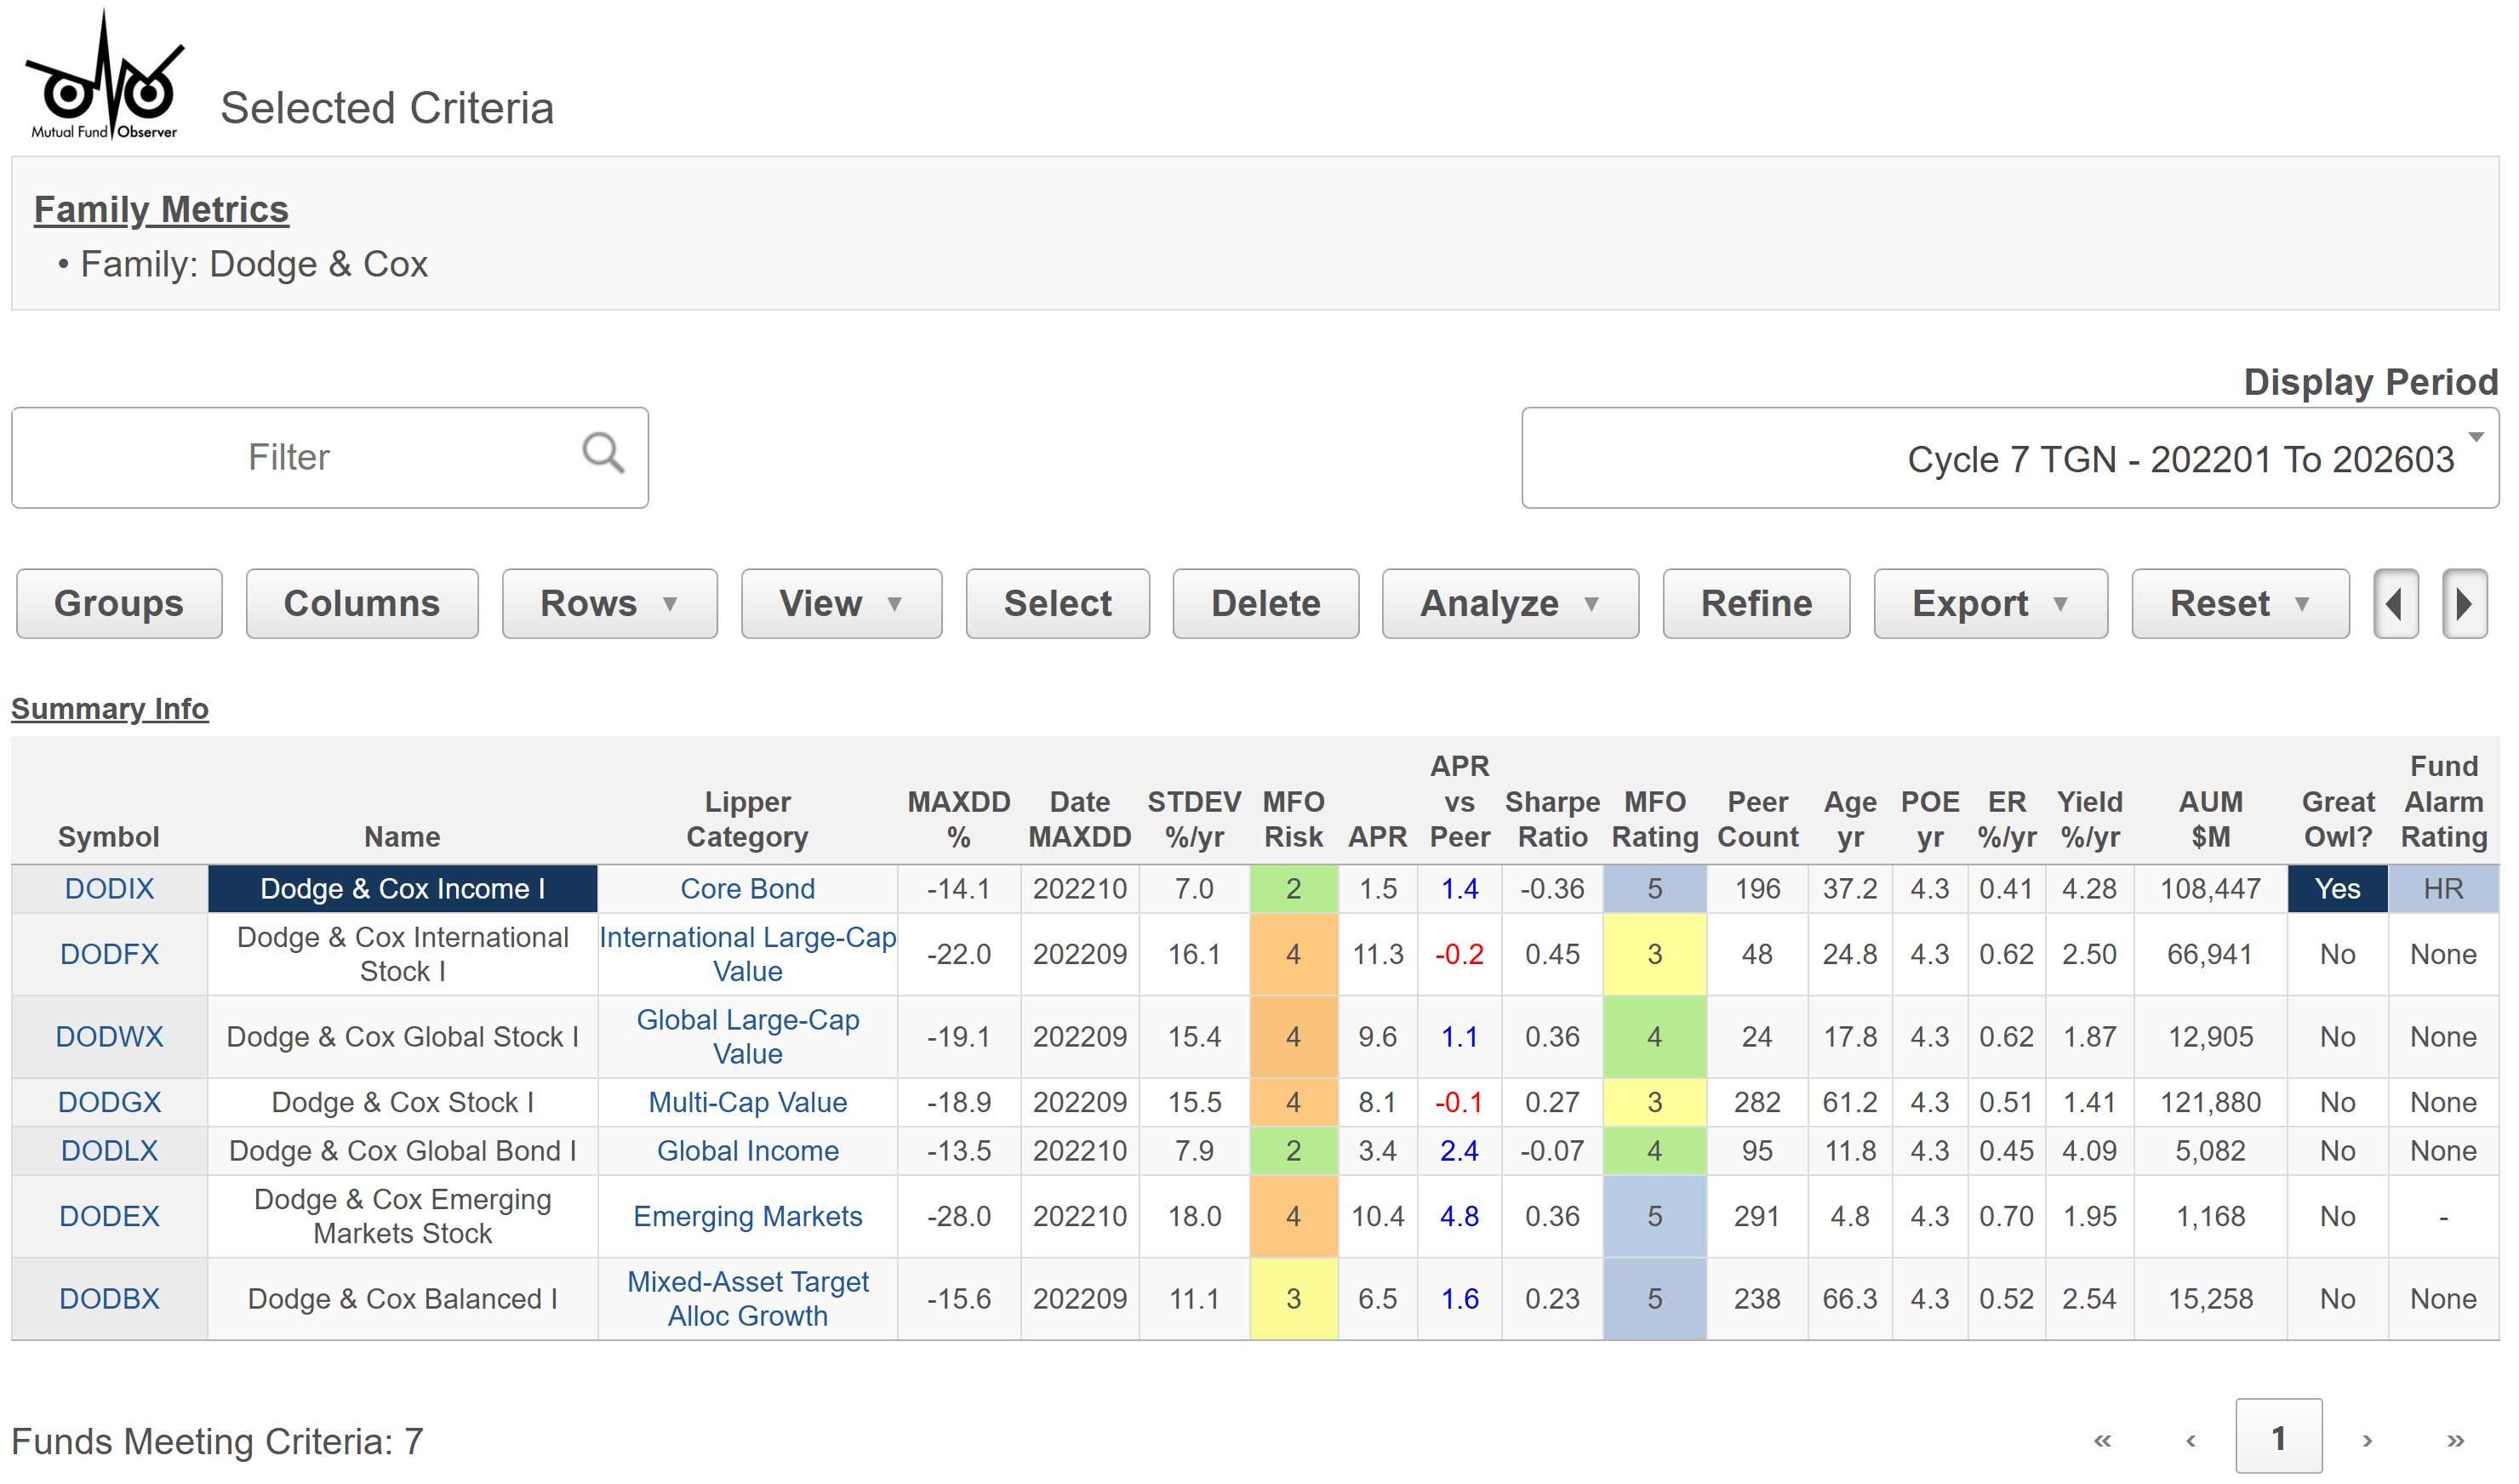Open the Export dropdown menu

coord(1990,604)
